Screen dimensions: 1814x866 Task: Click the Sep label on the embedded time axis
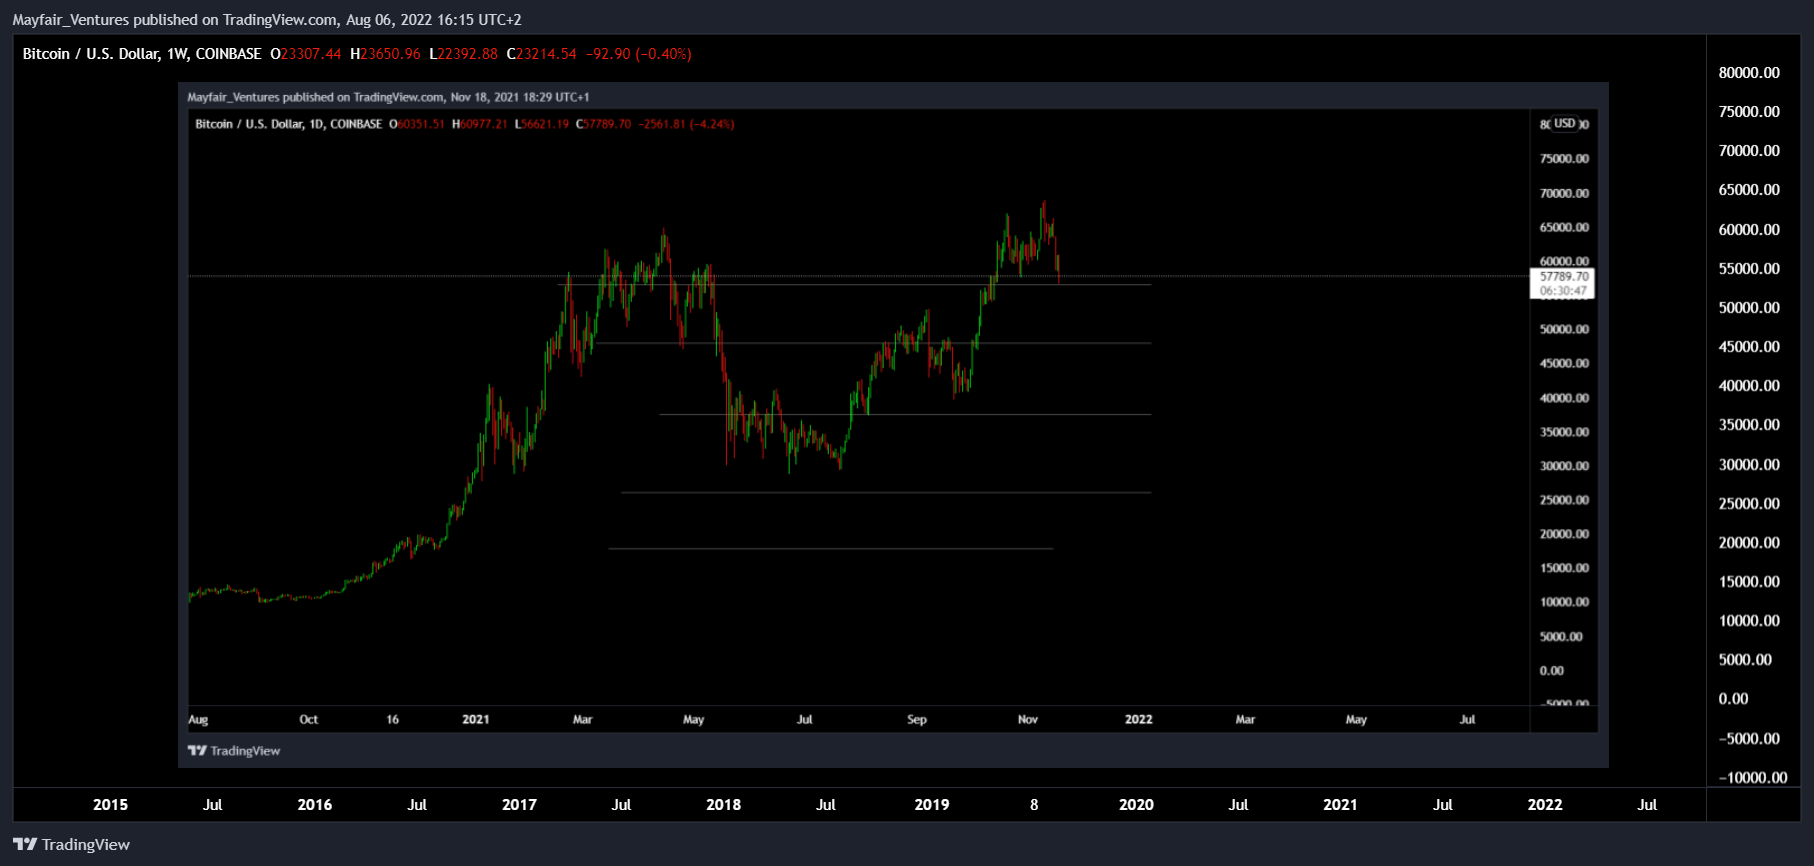pyautogui.click(x=917, y=720)
